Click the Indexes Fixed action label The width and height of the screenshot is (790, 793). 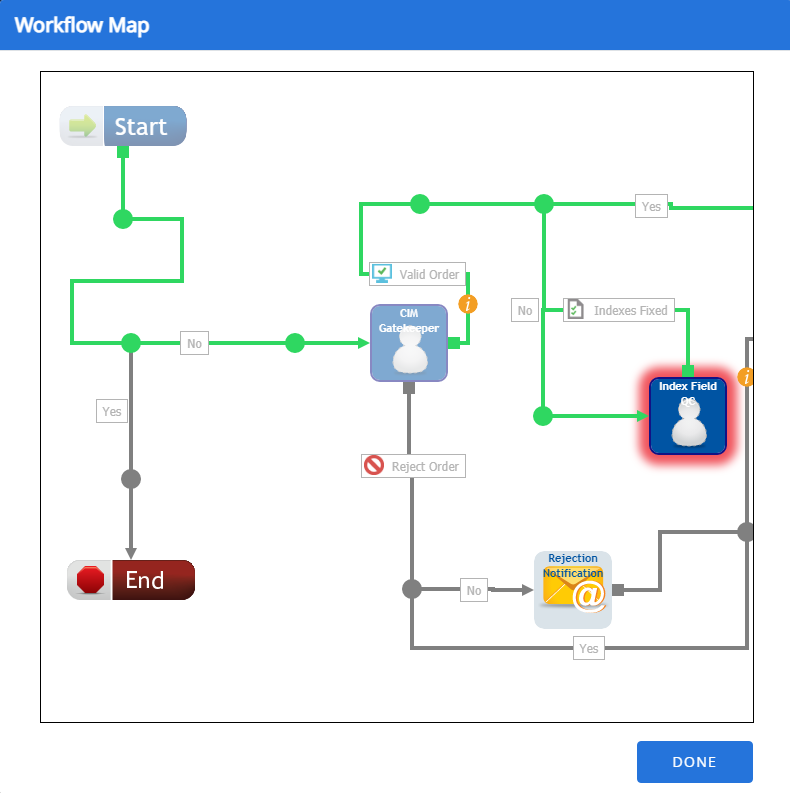[630, 310]
